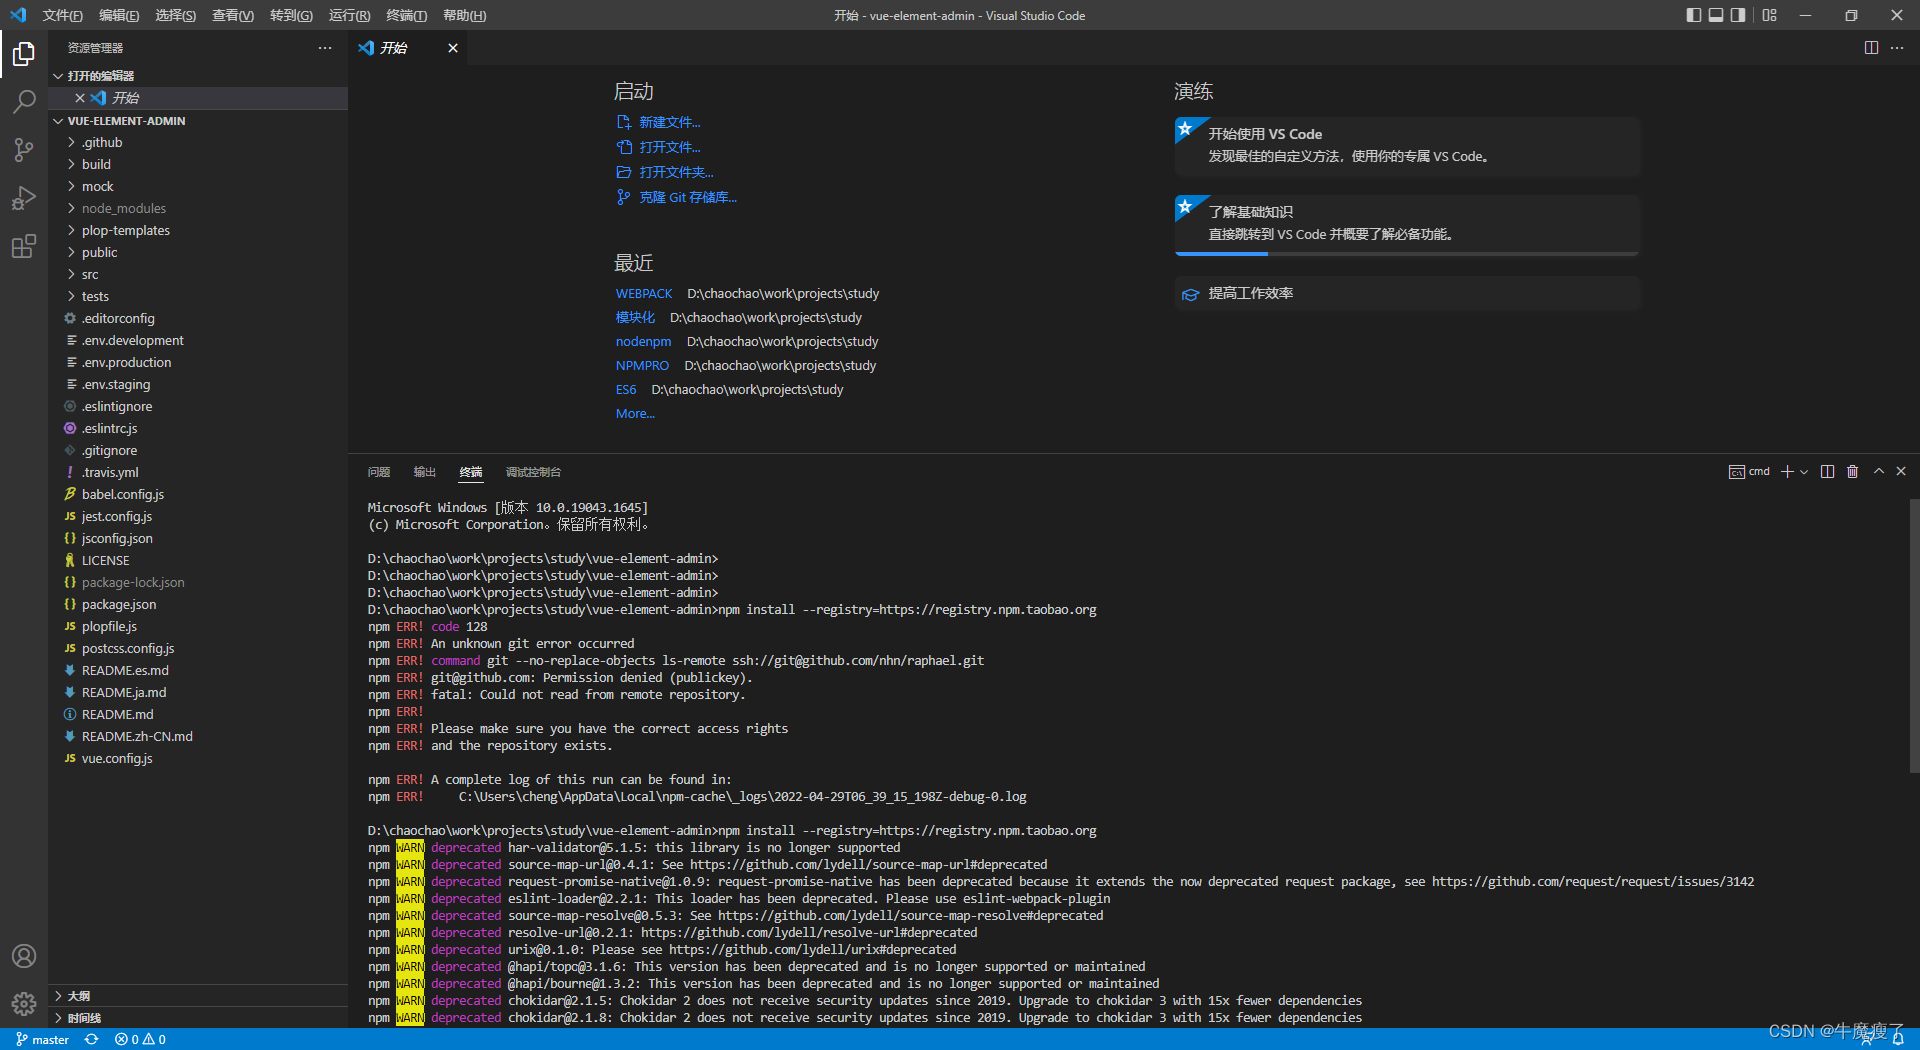Expand the src folder

pos(198,275)
